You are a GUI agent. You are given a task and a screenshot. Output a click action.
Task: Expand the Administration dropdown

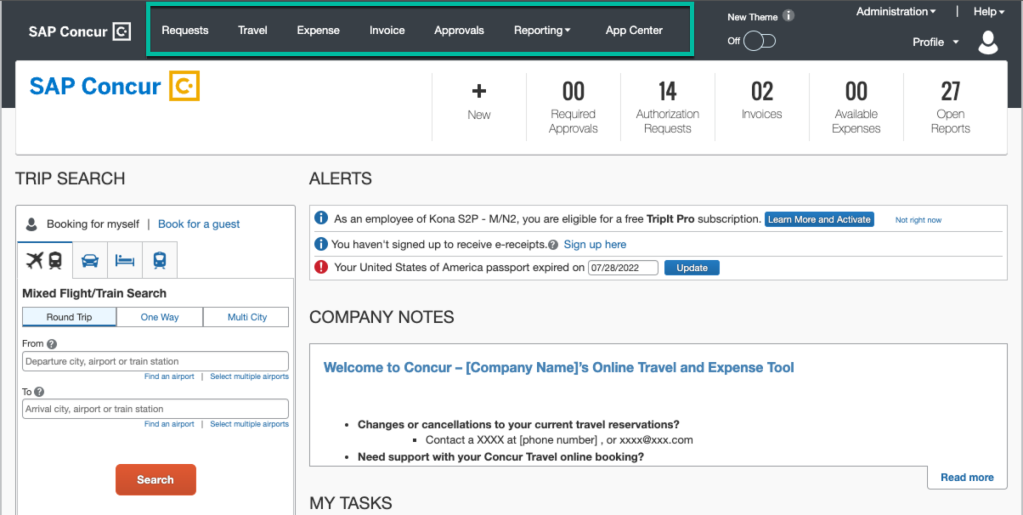coord(896,12)
